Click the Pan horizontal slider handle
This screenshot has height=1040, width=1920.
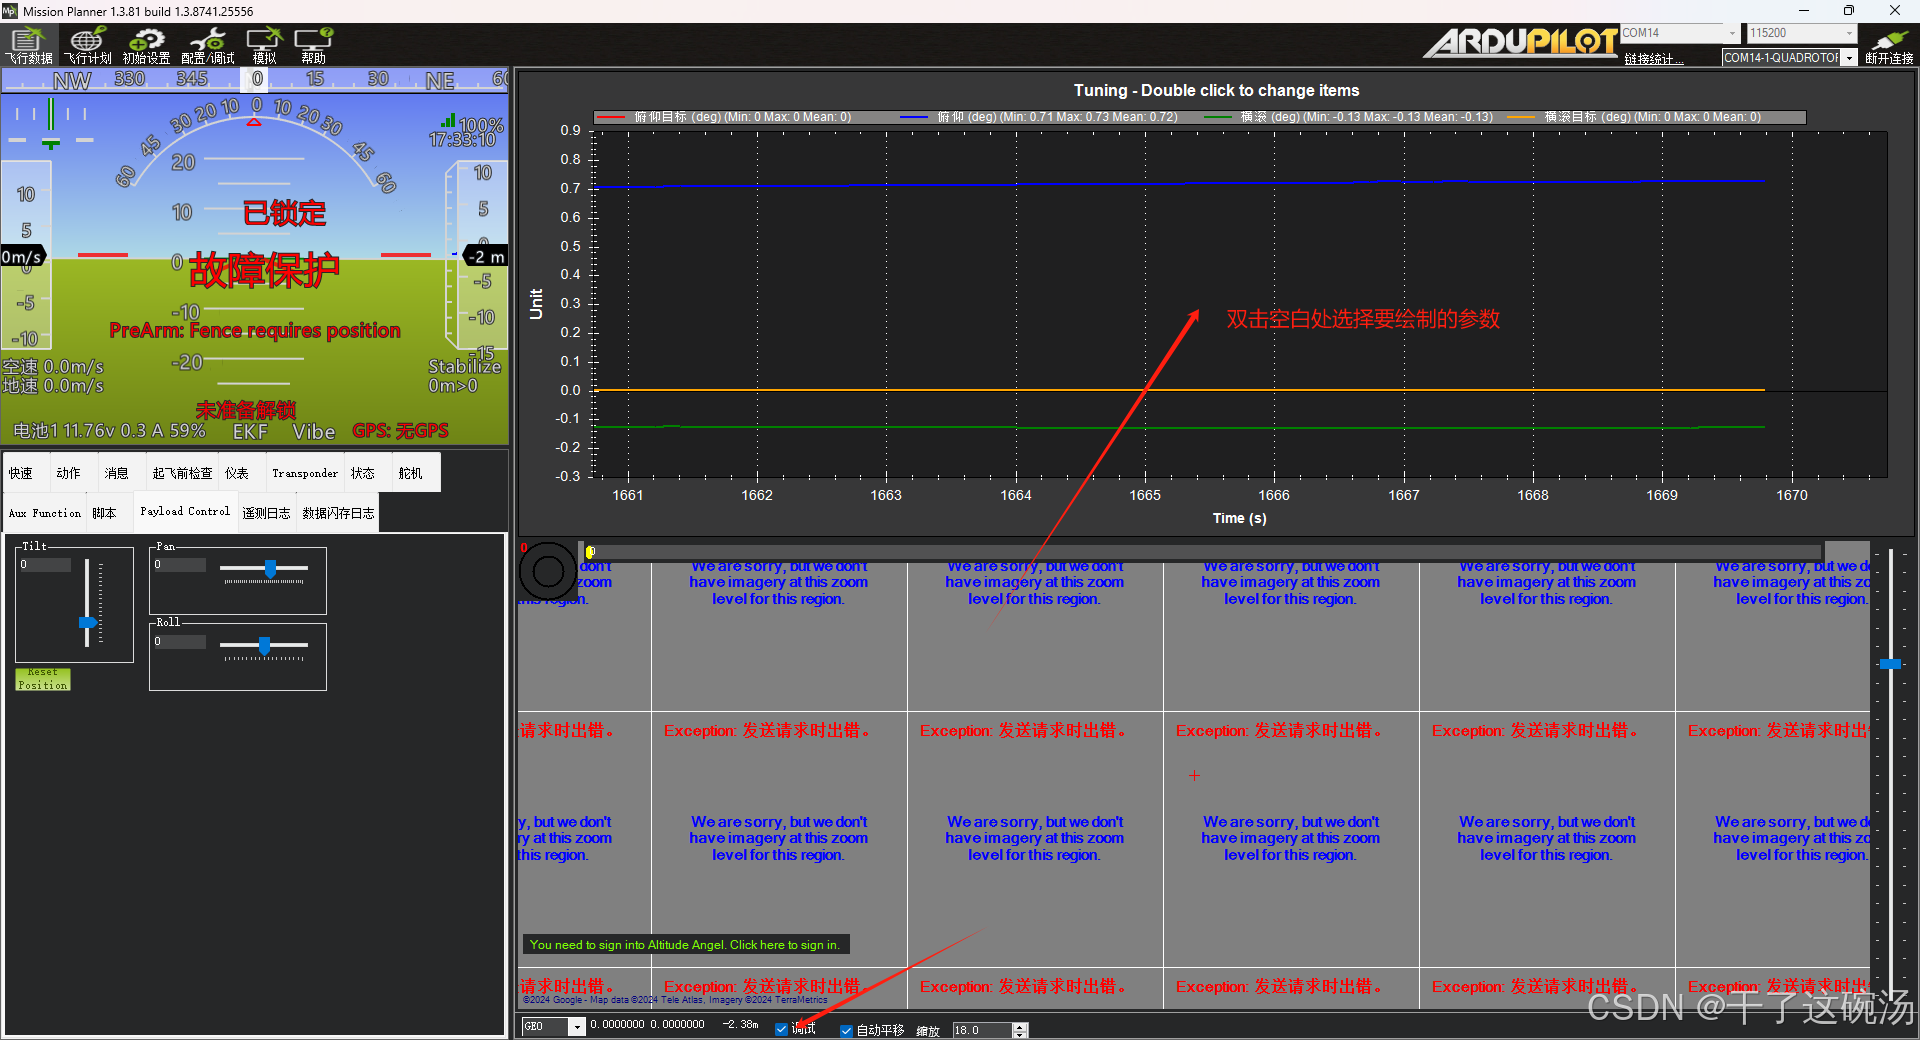[x=270, y=568]
